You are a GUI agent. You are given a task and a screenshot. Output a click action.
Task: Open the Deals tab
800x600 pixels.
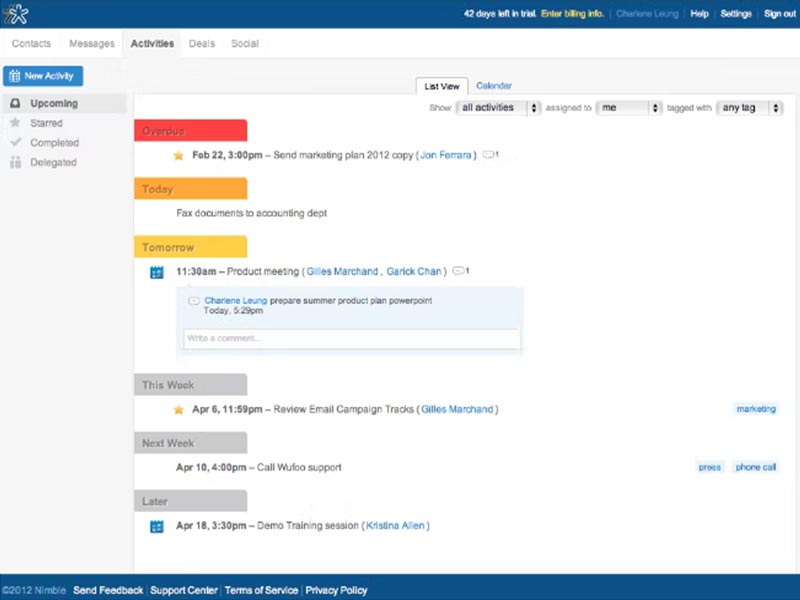point(202,43)
